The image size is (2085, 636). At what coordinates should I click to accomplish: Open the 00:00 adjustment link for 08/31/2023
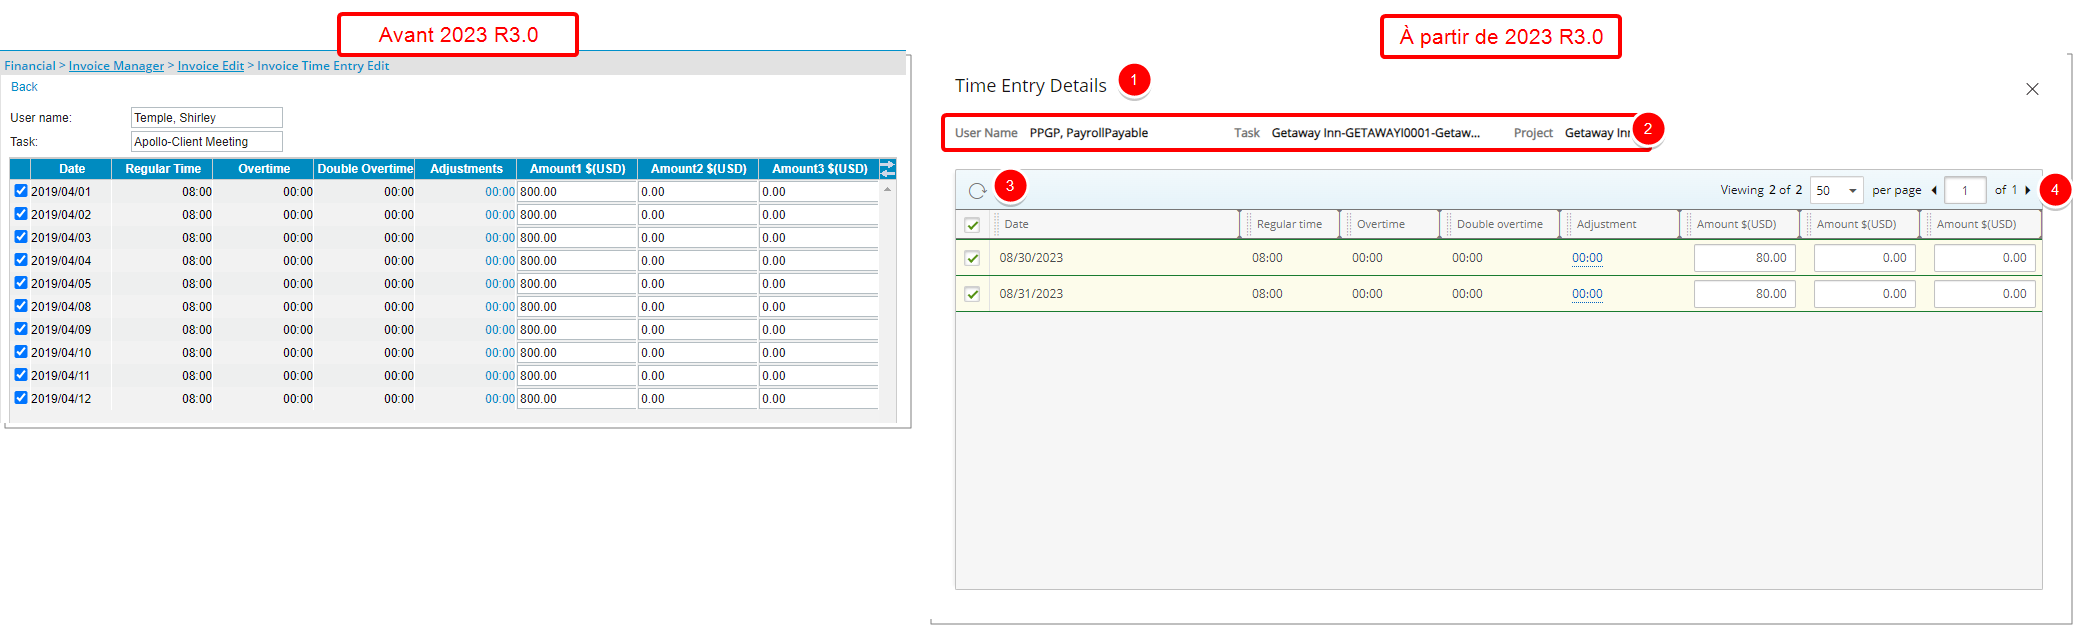point(1587,294)
